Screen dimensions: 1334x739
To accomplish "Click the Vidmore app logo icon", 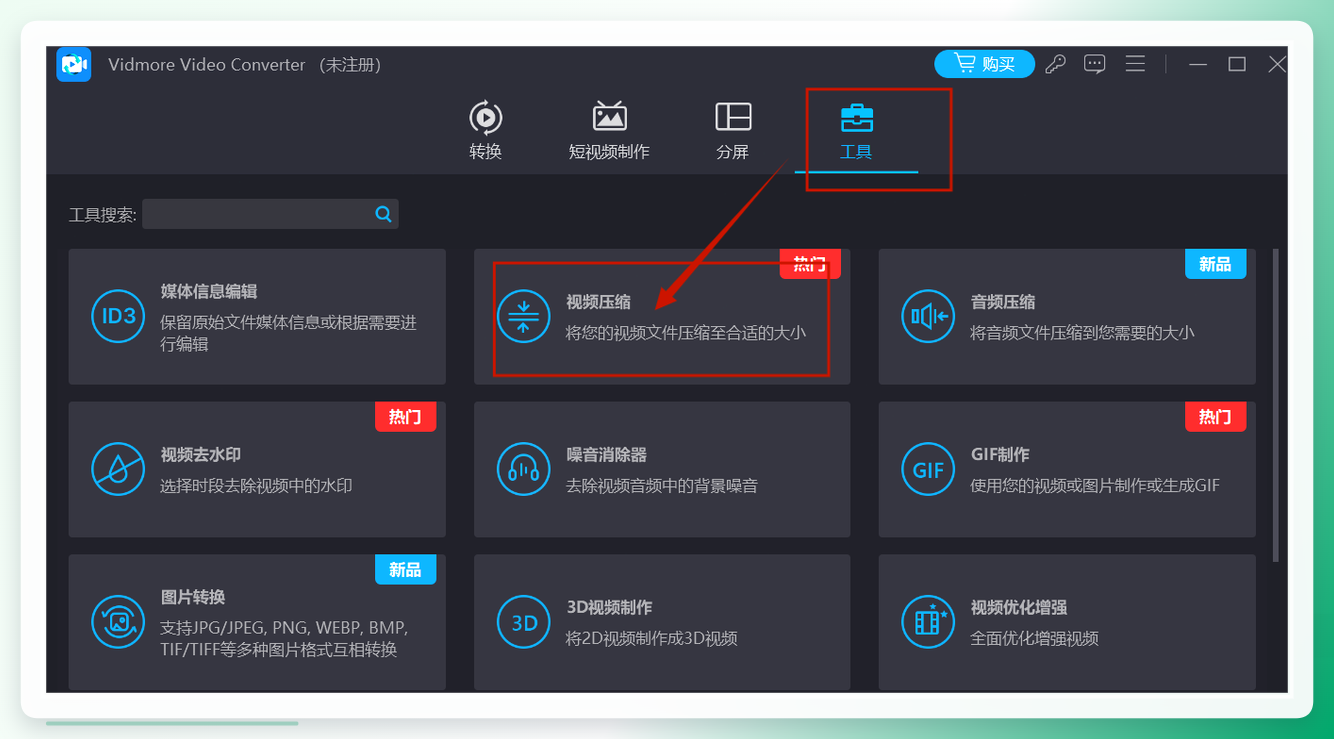I will pos(74,65).
